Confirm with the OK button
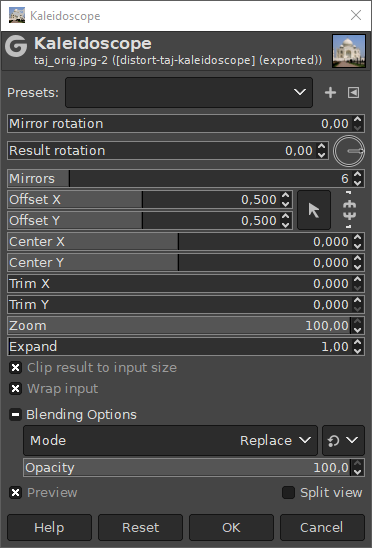This screenshot has width=372, height=548. tap(231, 527)
